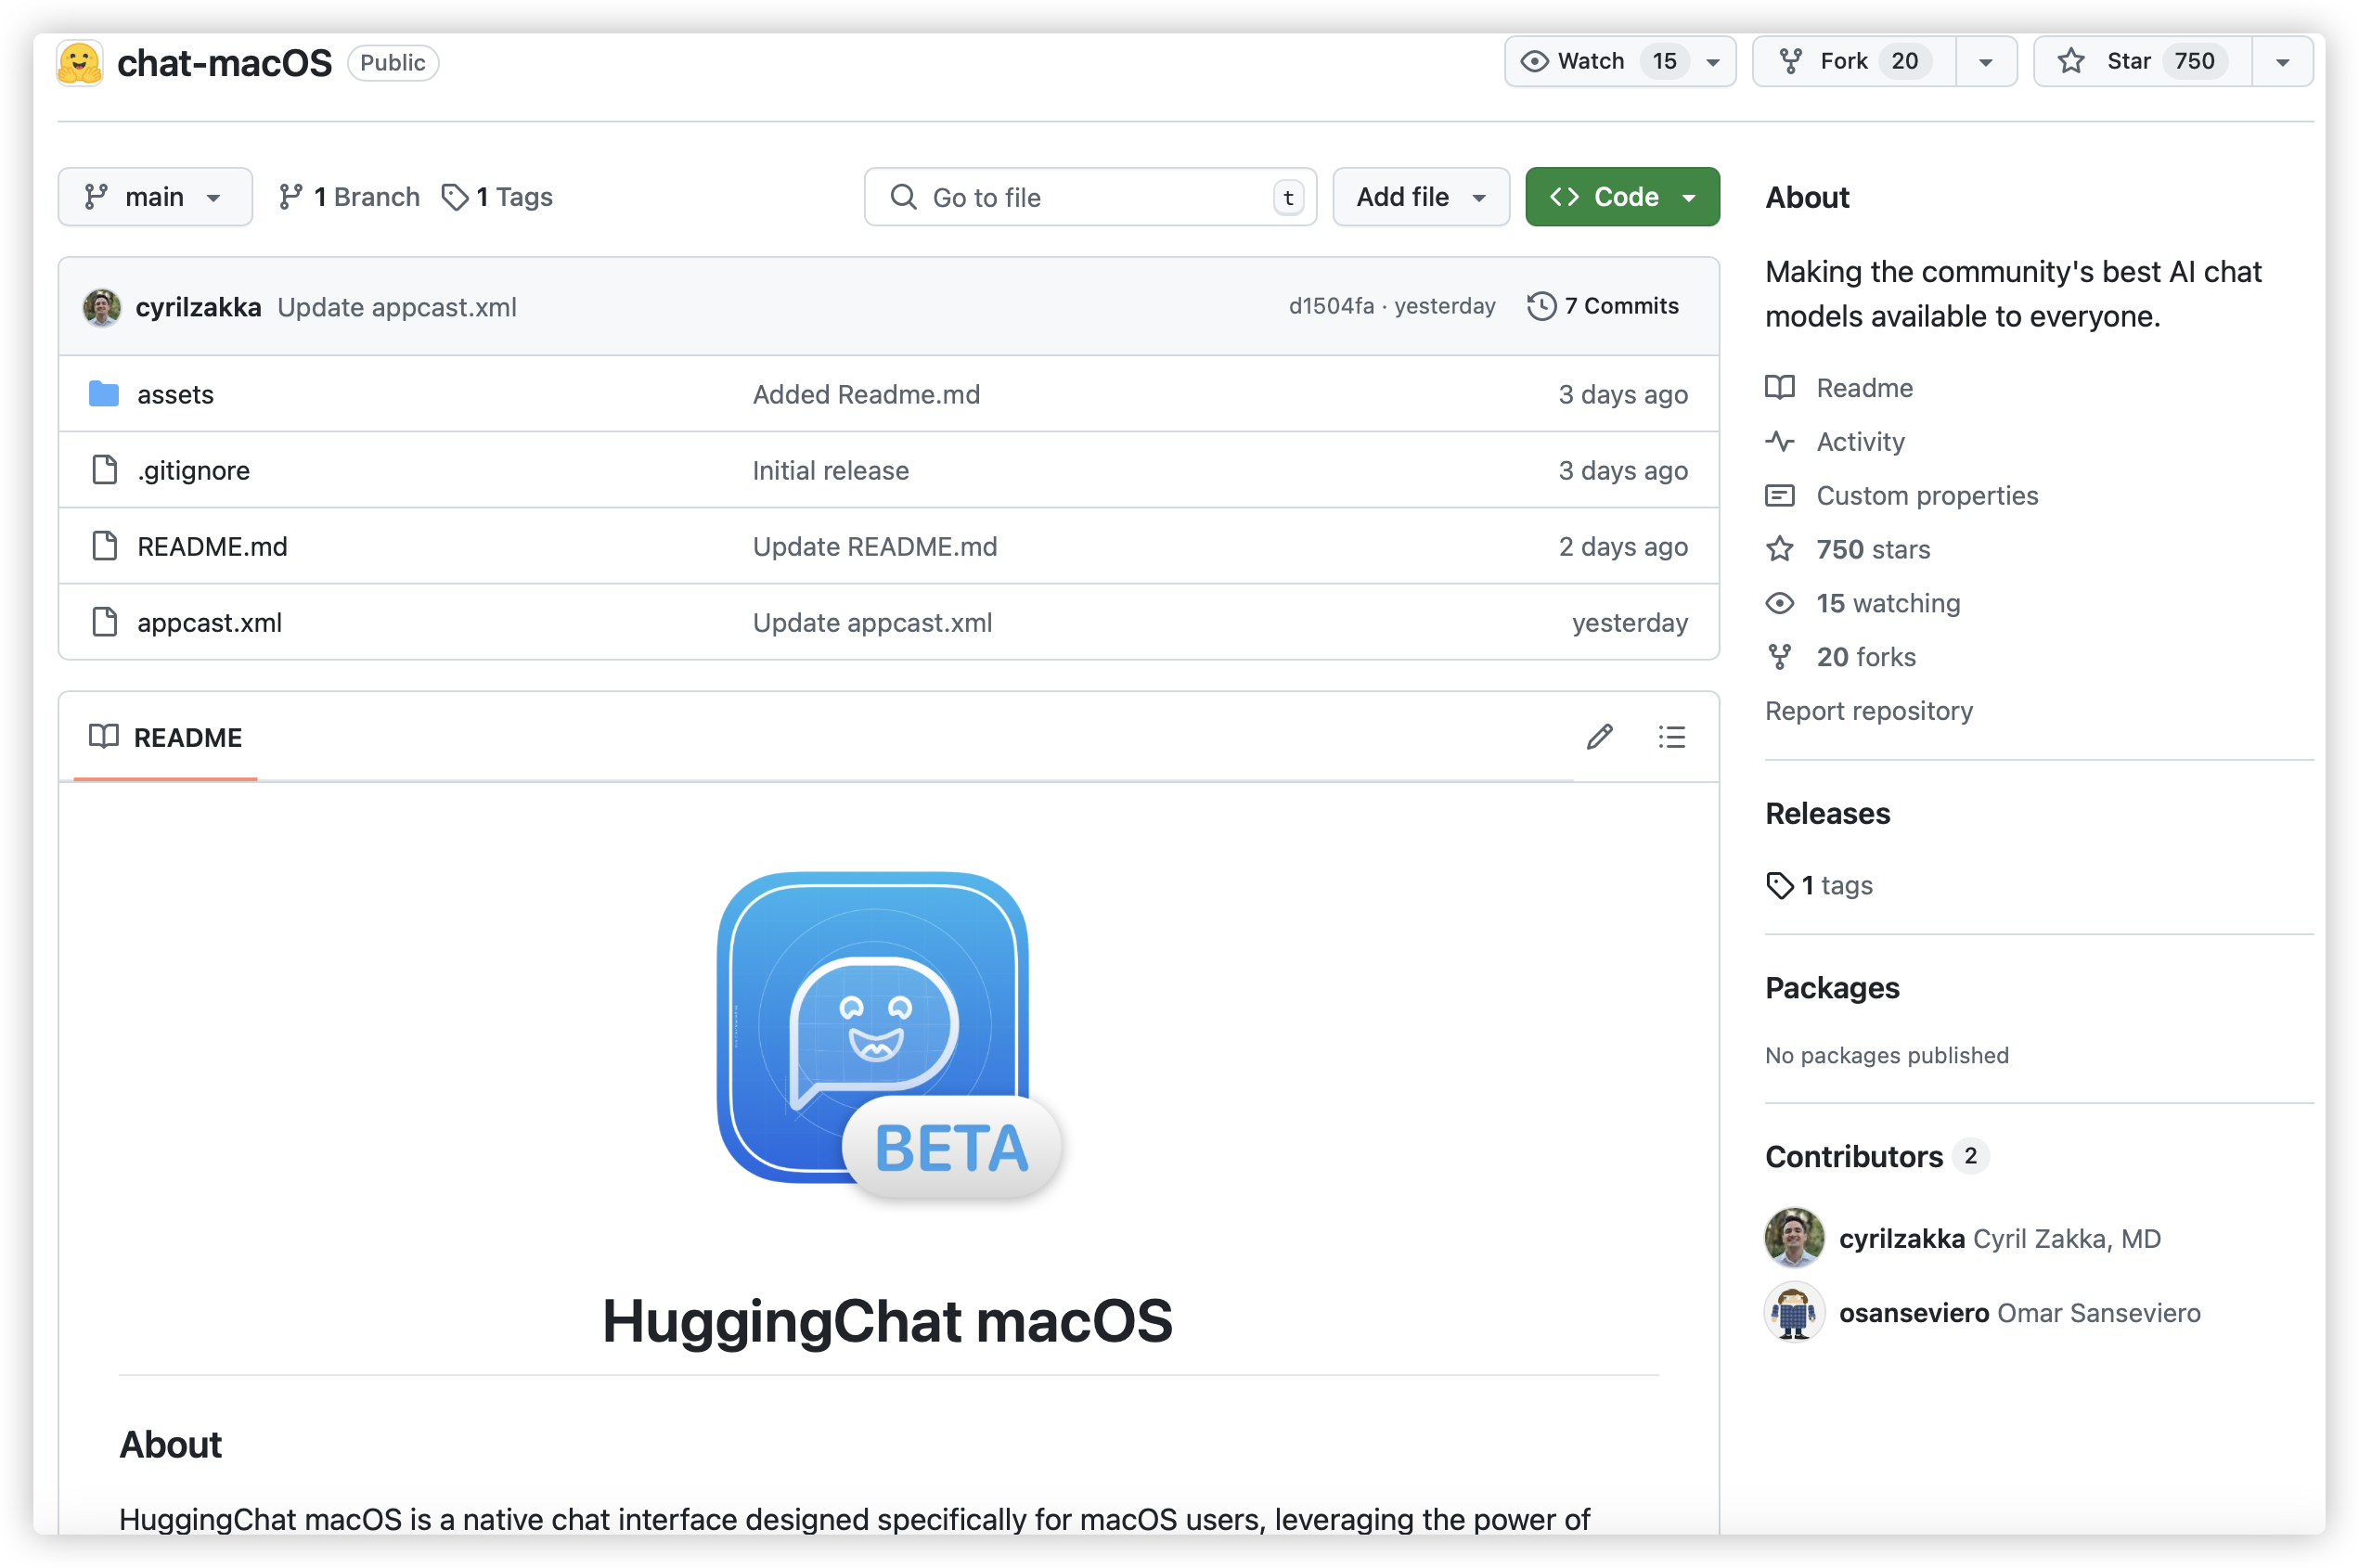
Task: Click cyrilzakka's avatar in the commit bar
Action: coord(102,307)
